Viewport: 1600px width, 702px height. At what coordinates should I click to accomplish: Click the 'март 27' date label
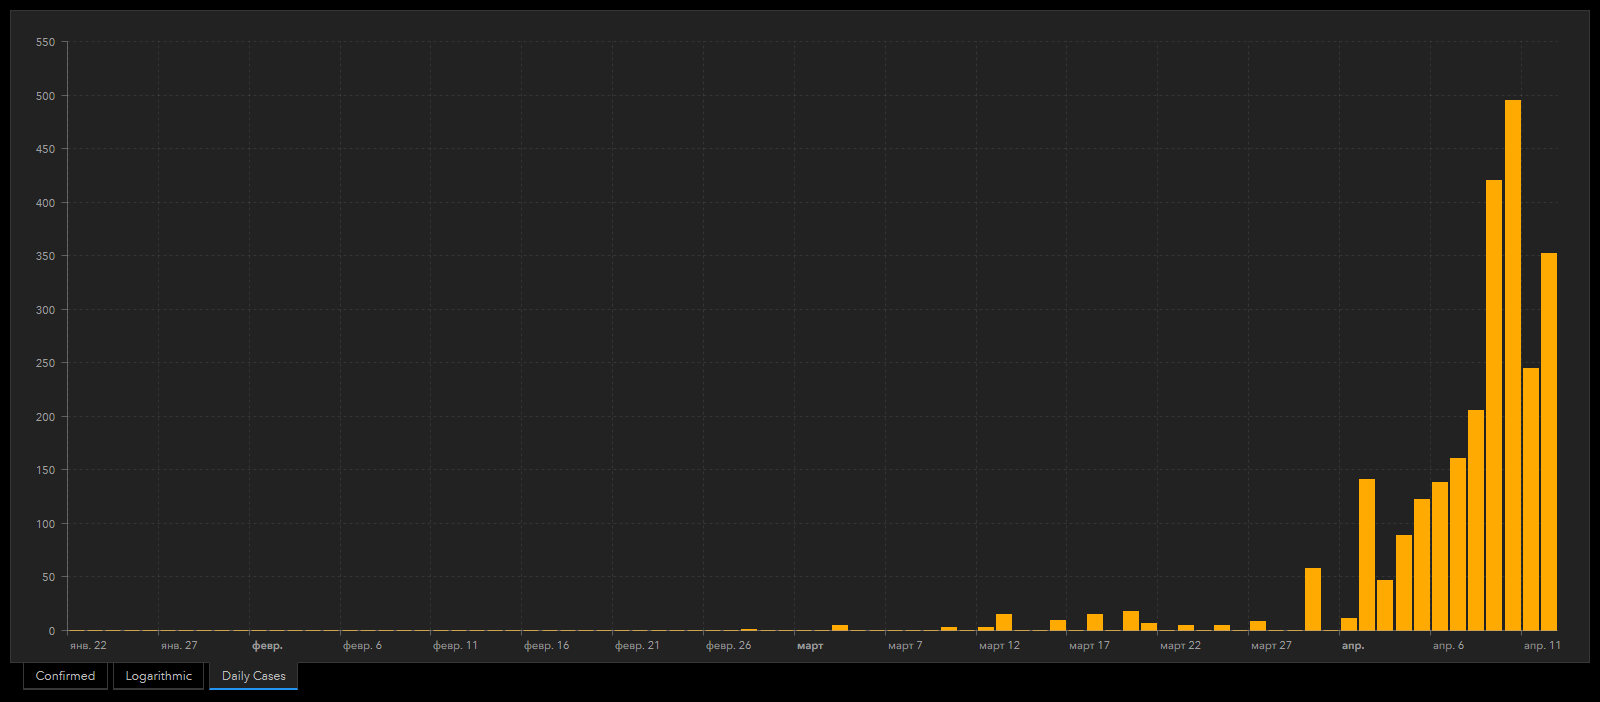click(x=1271, y=646)
